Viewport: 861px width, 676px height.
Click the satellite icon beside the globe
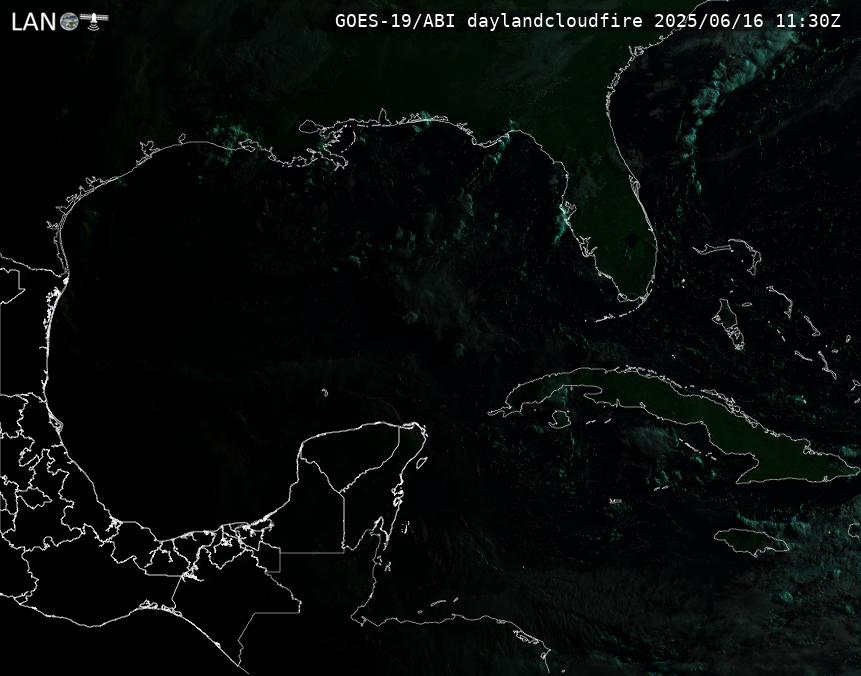click(94, 20)
